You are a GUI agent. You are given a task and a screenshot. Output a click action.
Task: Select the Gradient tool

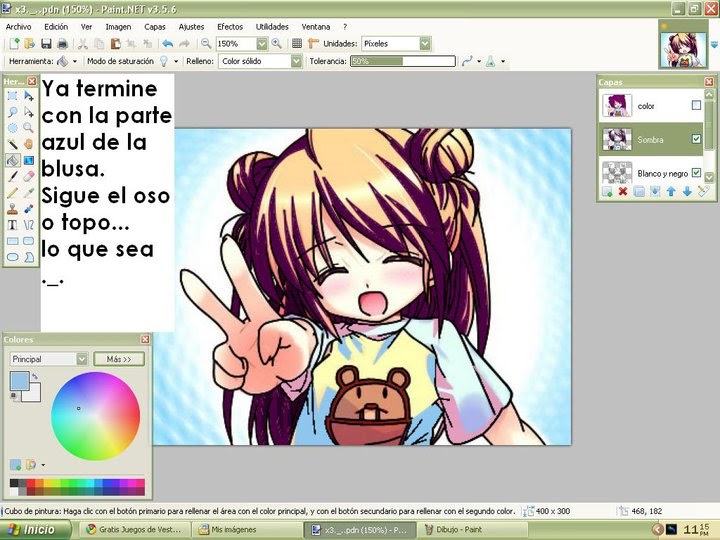click(28, 160)
